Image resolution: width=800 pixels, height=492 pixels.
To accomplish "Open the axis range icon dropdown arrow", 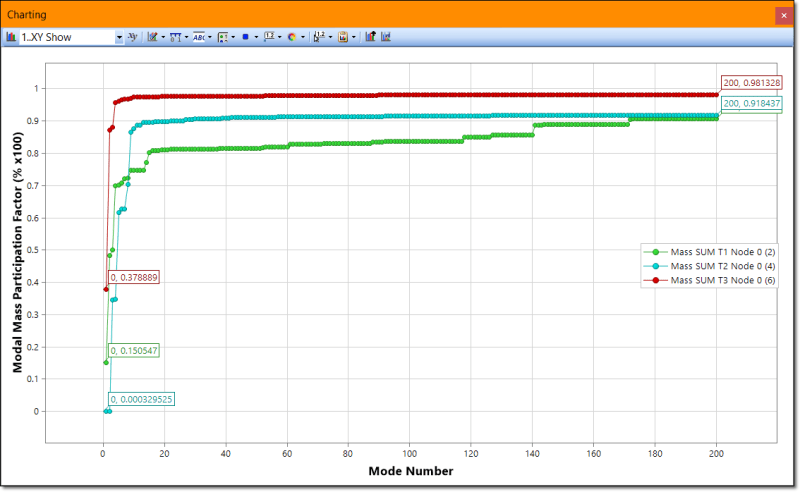I will (186, 37).
